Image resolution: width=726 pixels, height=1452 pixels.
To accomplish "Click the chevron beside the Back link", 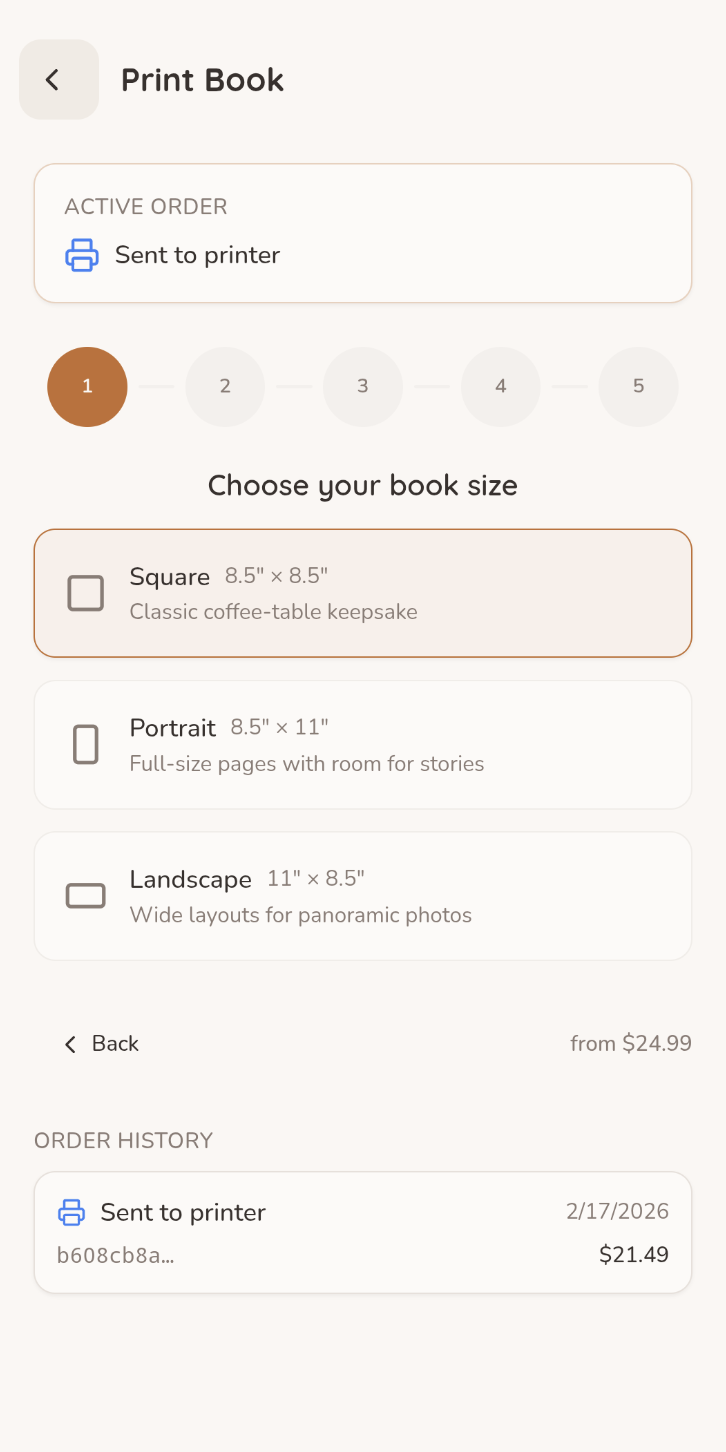I will (x=70, y=1044).
